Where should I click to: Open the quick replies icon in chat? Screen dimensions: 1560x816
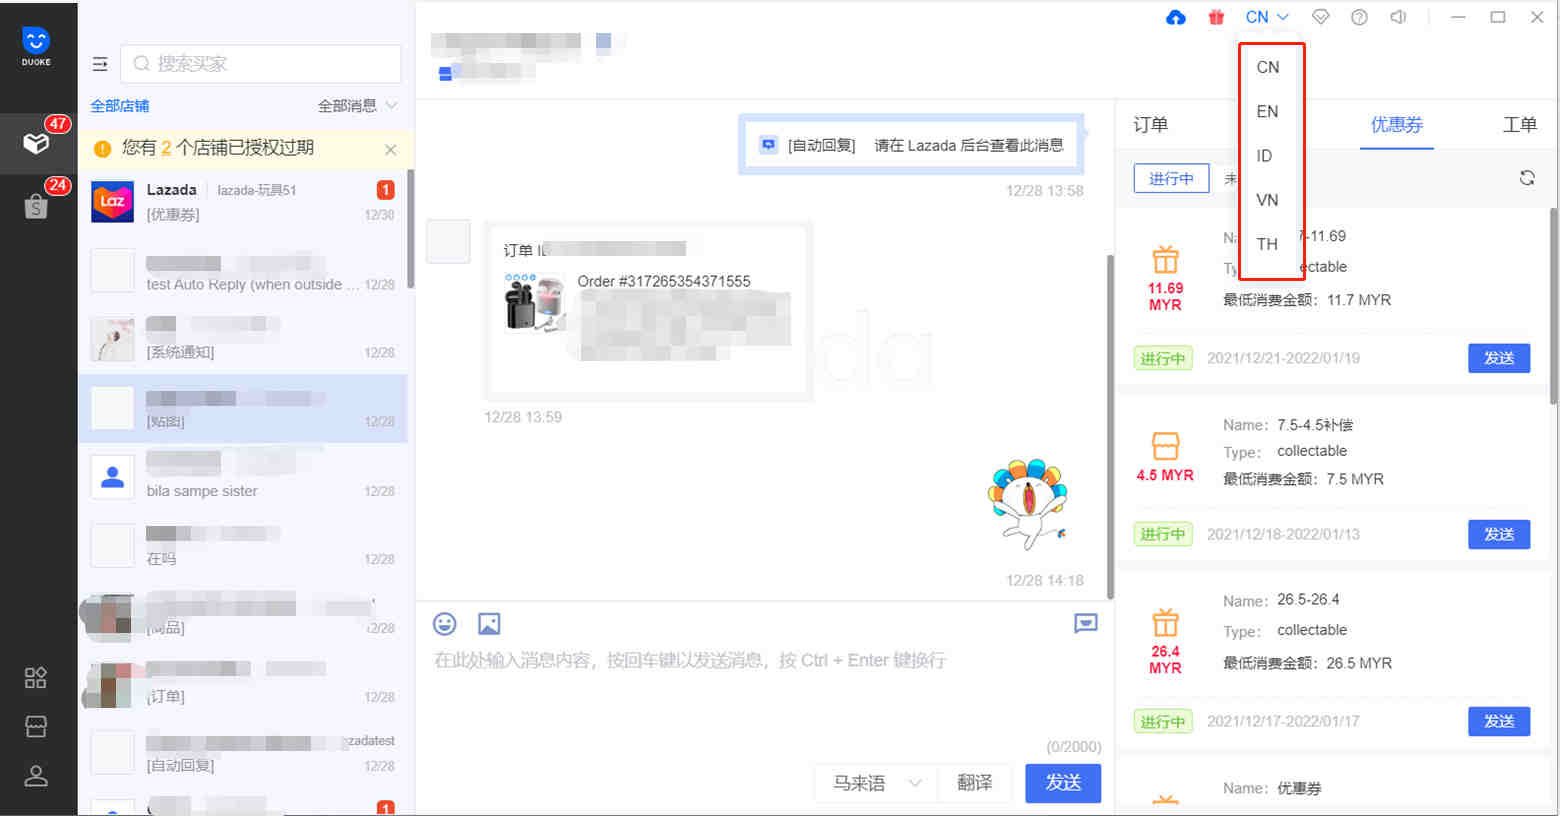coord(1085,624)
